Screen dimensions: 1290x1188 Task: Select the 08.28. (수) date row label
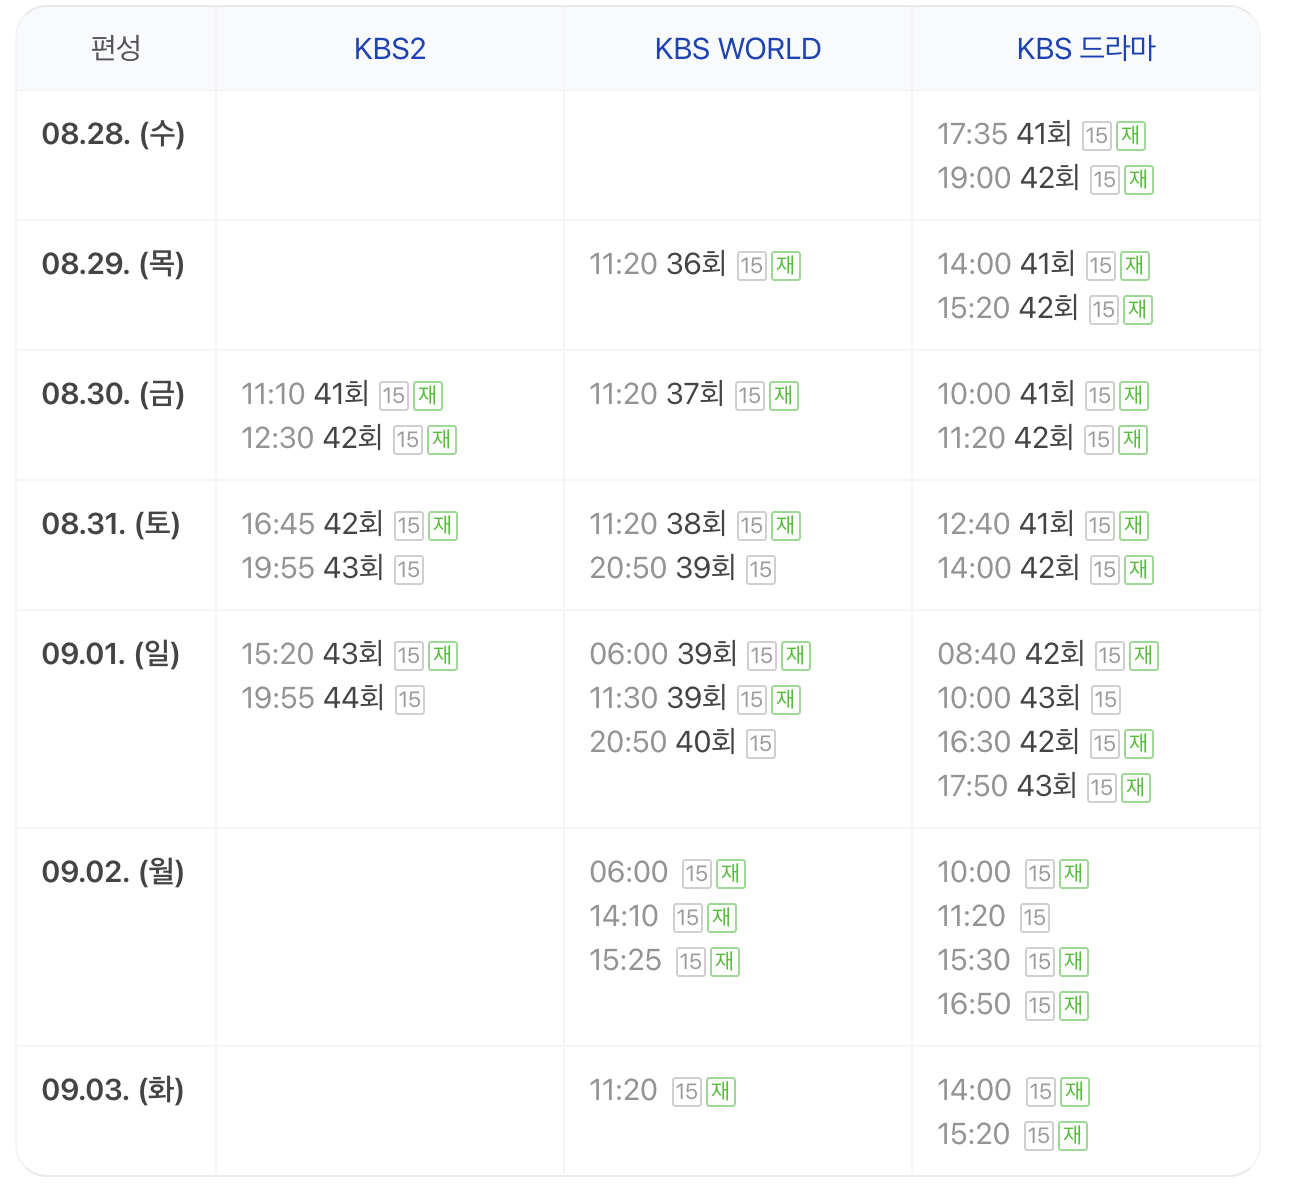tap(113, 134)
